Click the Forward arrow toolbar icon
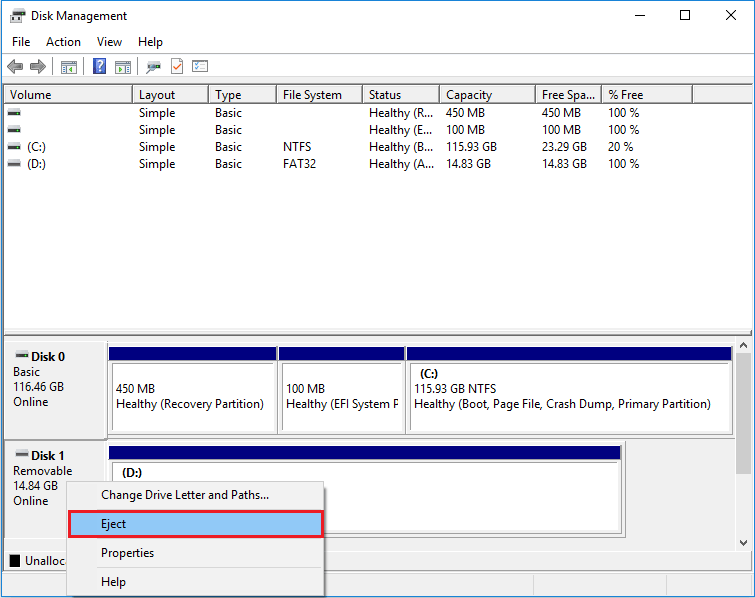 38,66
